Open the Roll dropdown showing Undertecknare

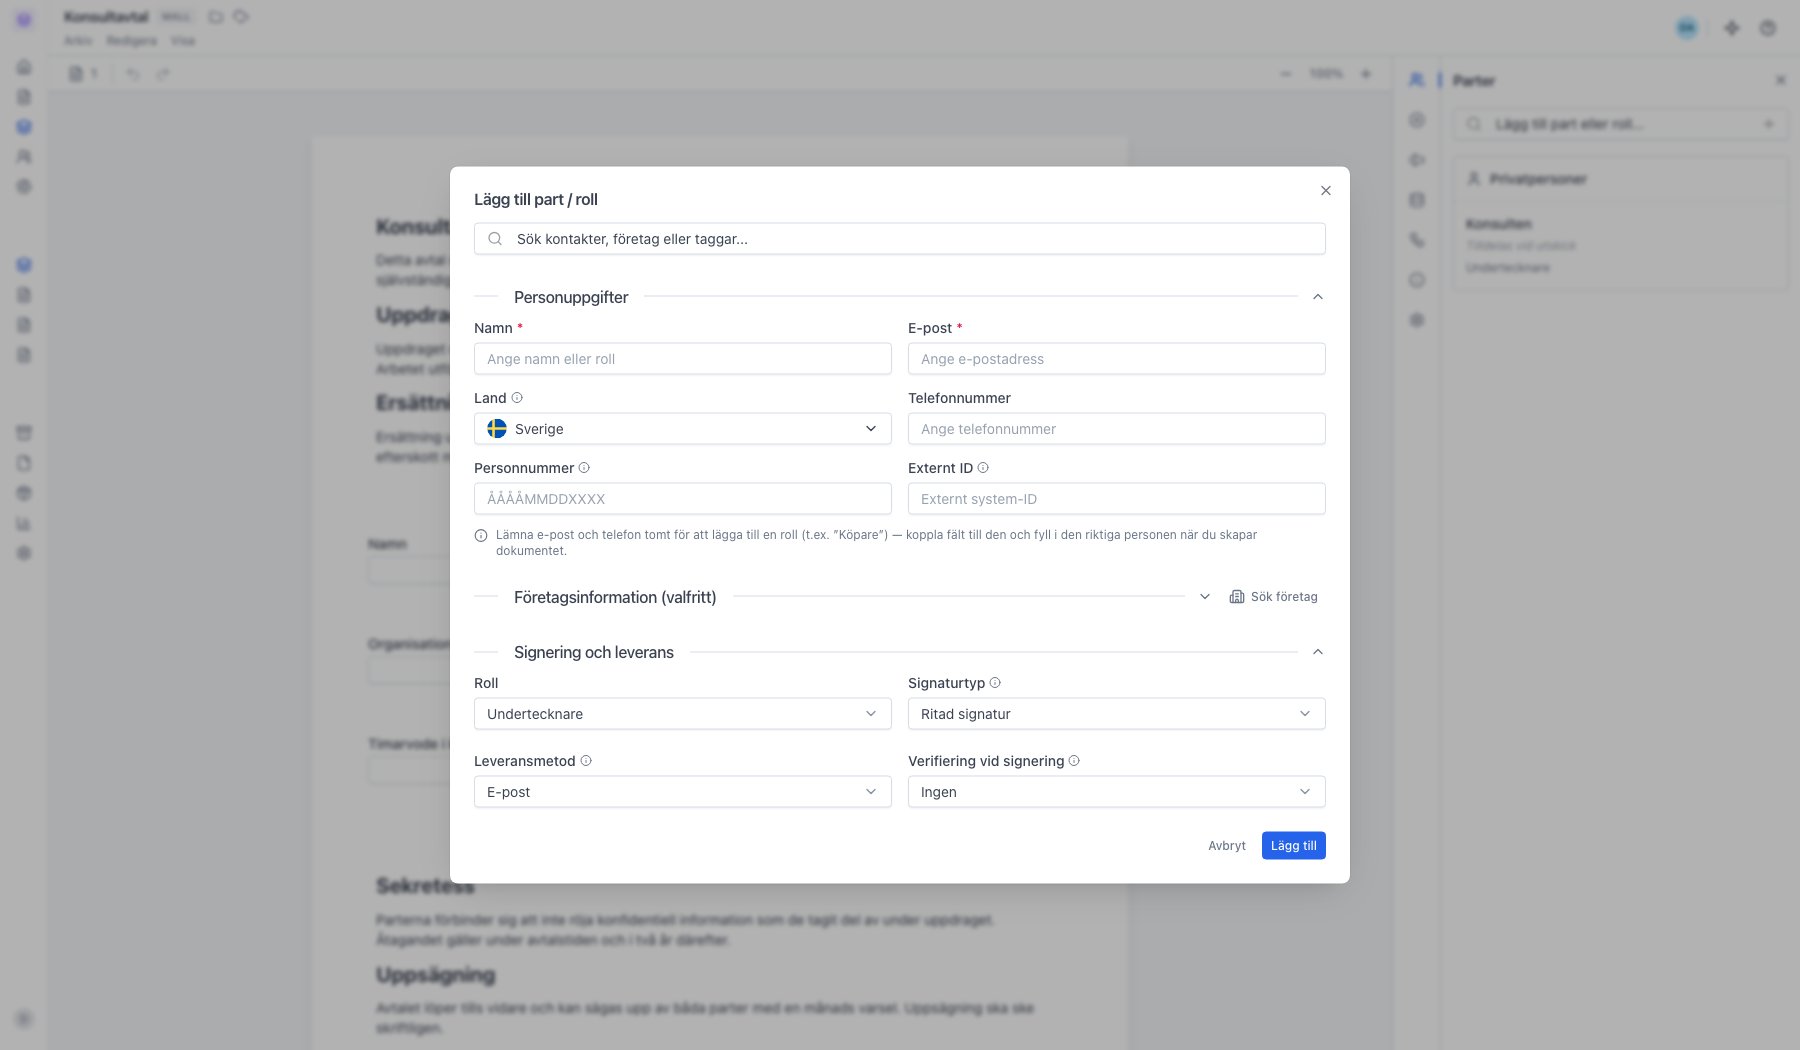coord(683,714)
